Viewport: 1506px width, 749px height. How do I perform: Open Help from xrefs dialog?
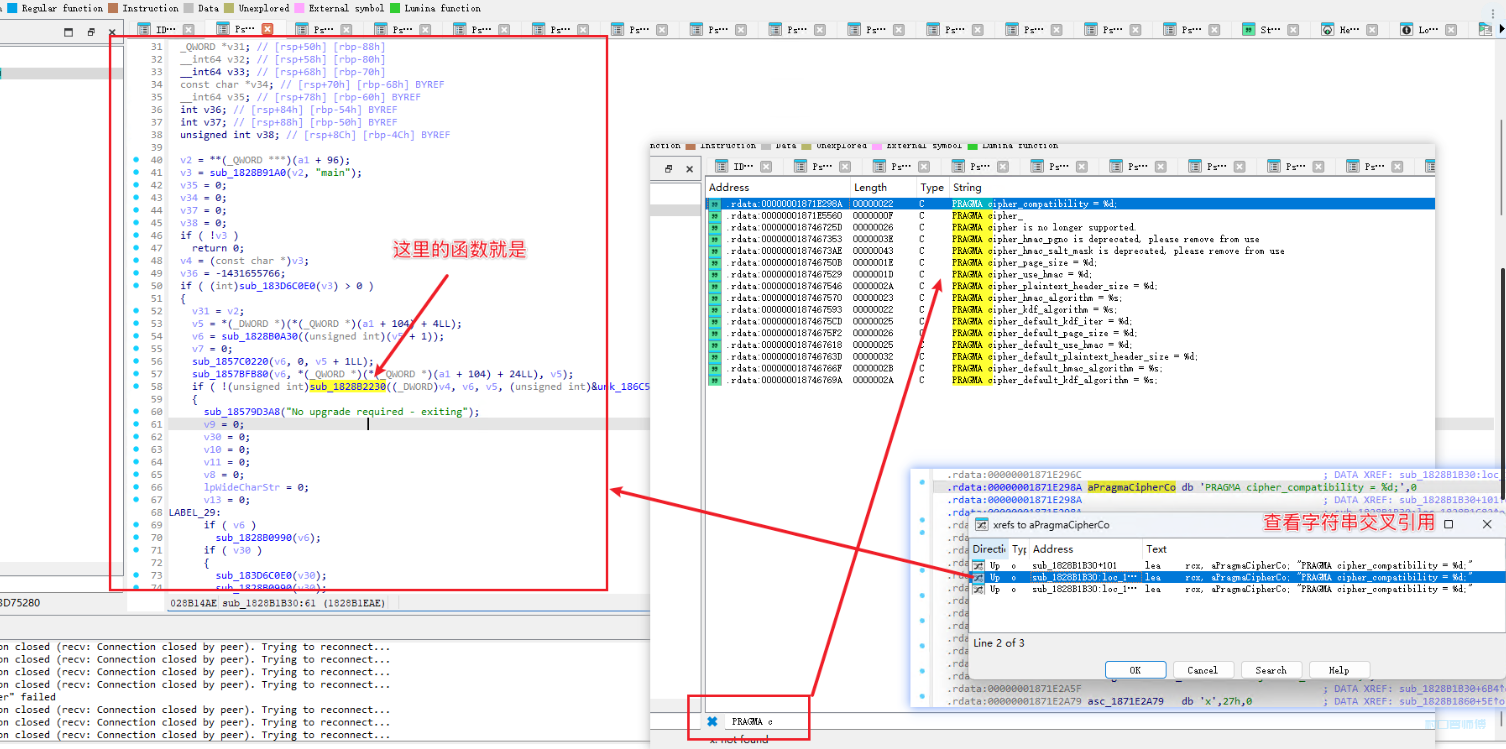pos(1339,670)
